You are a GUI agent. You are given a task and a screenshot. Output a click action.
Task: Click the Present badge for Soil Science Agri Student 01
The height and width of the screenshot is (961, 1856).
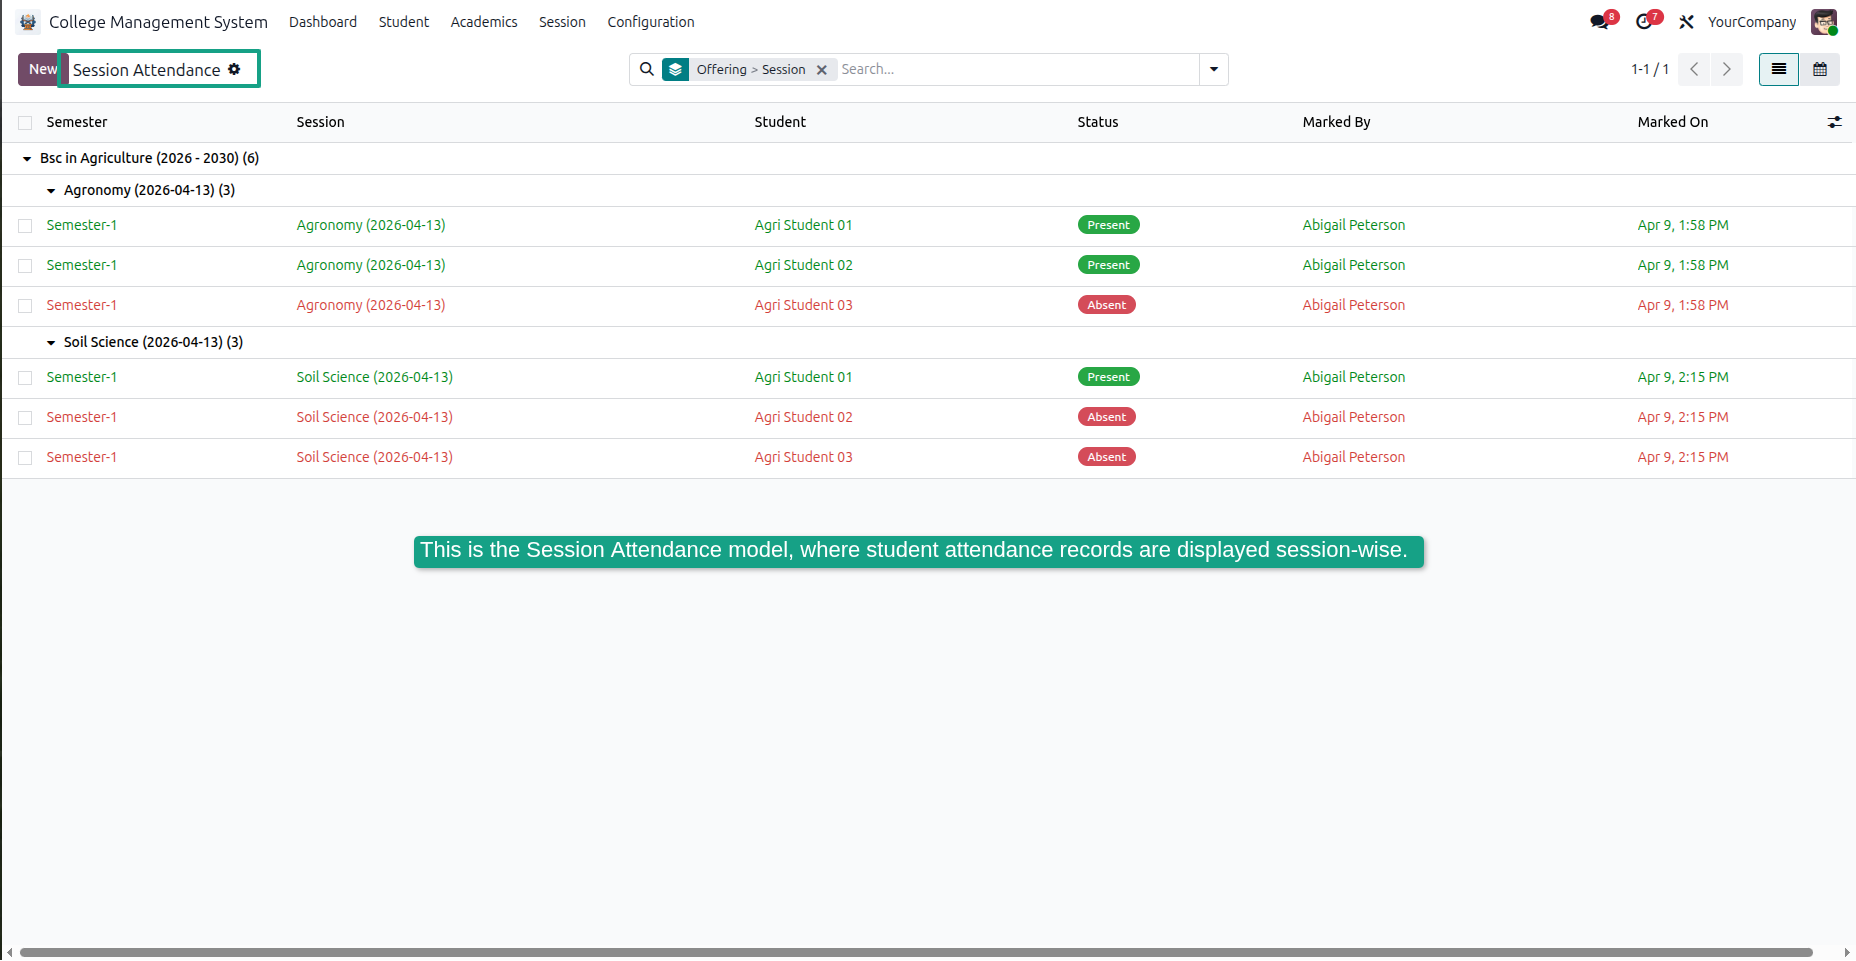(x=1108, y=377)
